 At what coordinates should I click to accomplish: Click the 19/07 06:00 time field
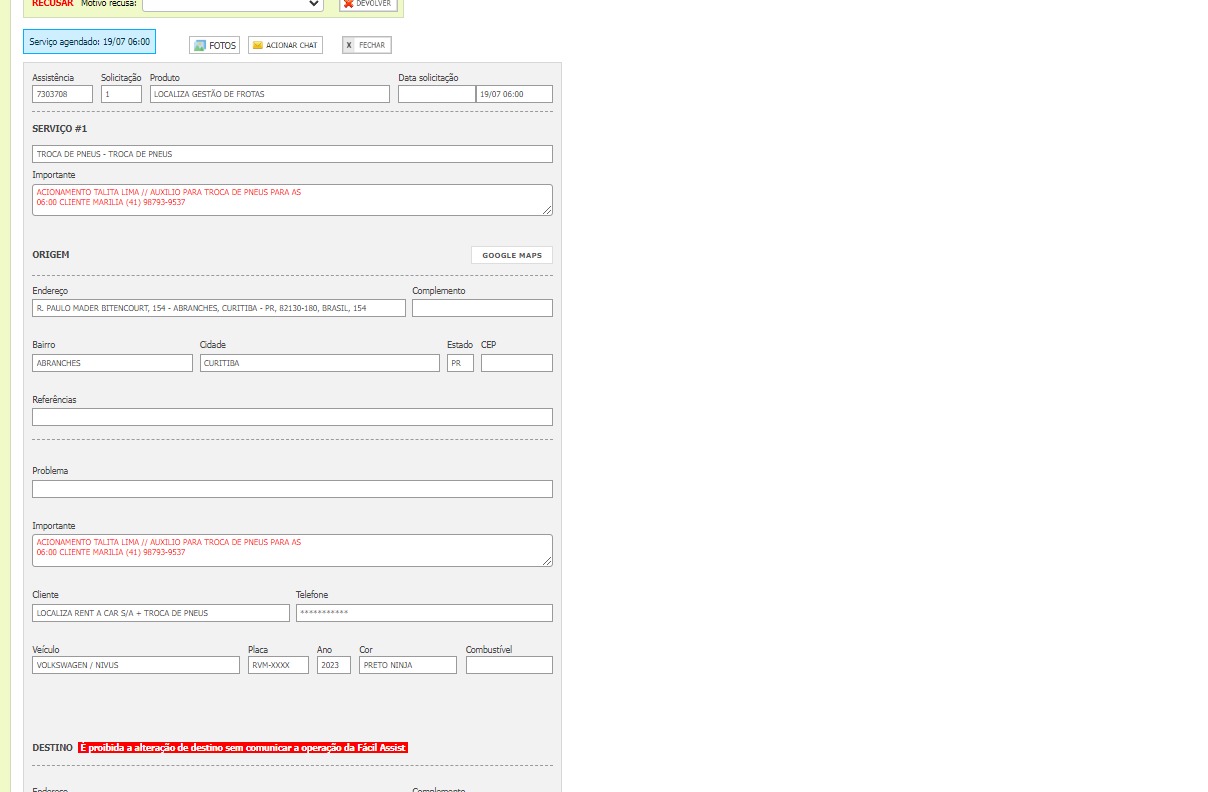coord(514,94)
